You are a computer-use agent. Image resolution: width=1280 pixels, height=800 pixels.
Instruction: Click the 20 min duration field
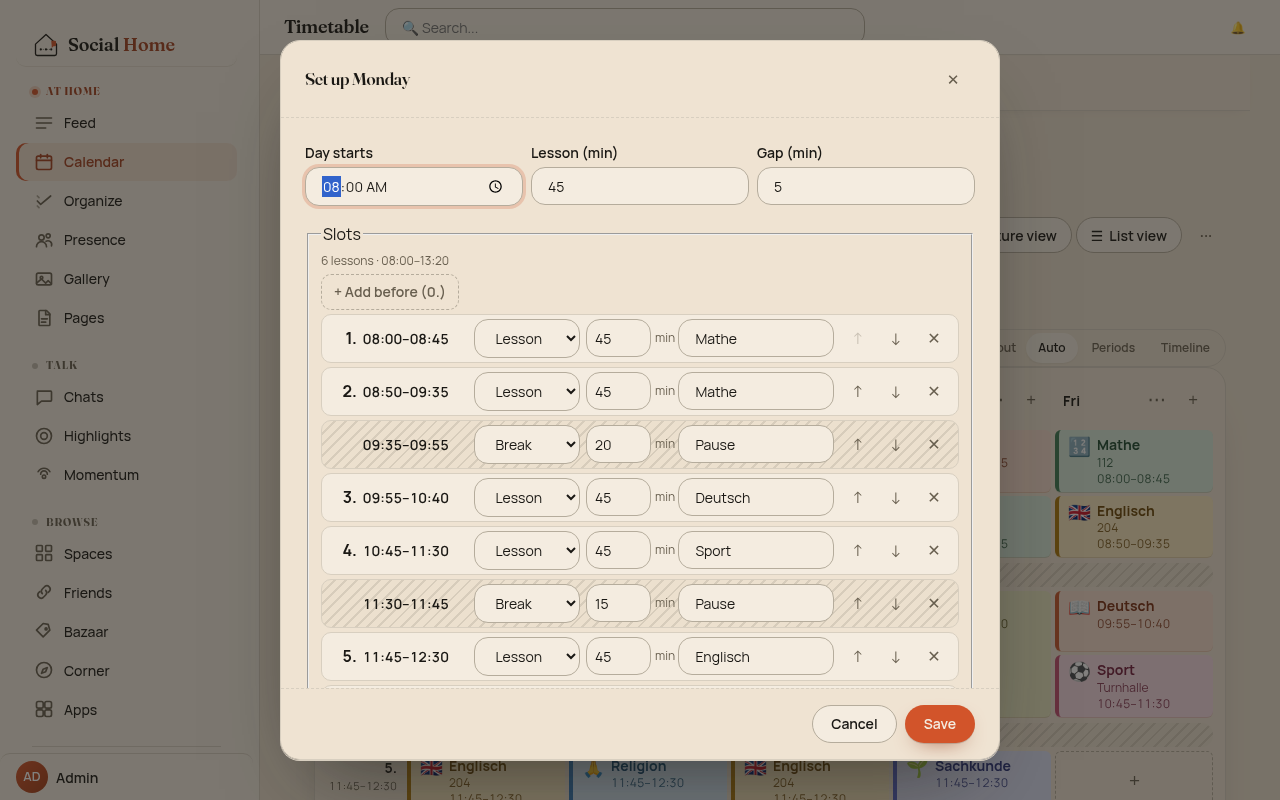click(618, 445)
